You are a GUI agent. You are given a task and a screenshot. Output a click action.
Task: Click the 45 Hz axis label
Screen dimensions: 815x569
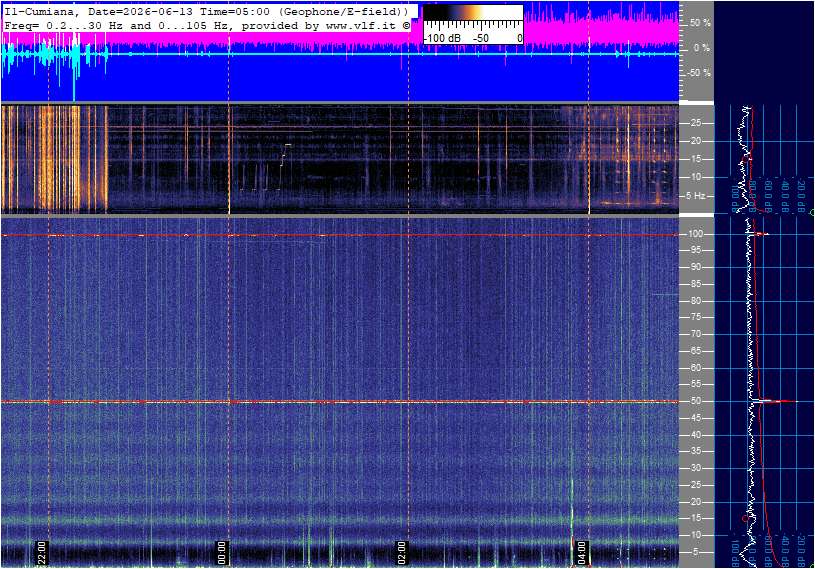click(695, 418)
